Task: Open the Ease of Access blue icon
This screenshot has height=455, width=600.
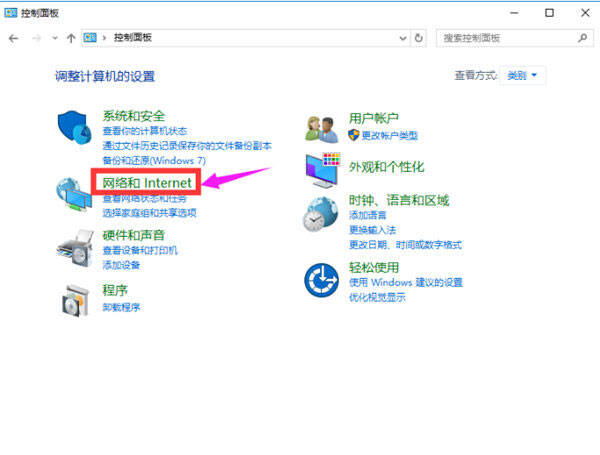Action: point(321,281)
